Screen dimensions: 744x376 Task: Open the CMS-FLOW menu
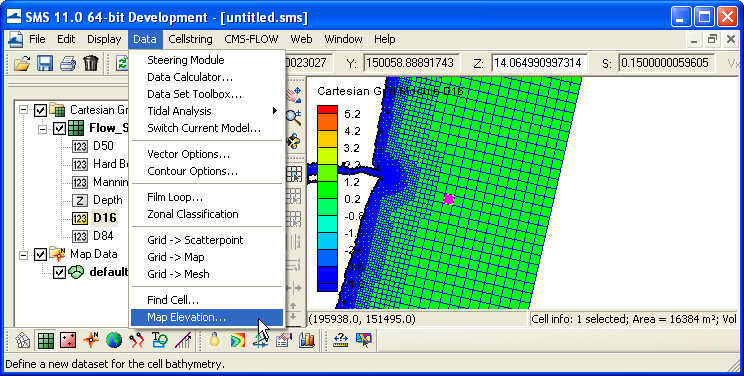251,39
